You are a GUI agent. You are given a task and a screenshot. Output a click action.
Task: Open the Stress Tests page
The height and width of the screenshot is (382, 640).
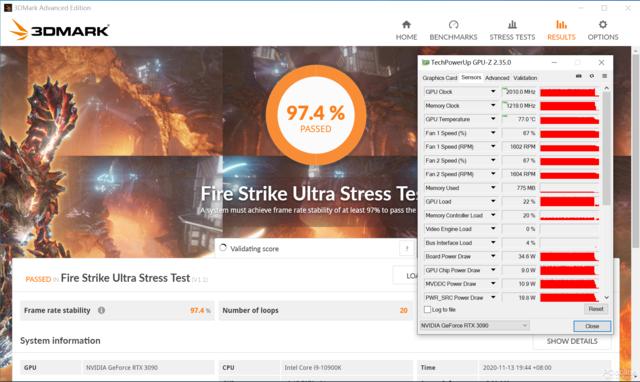512,31
